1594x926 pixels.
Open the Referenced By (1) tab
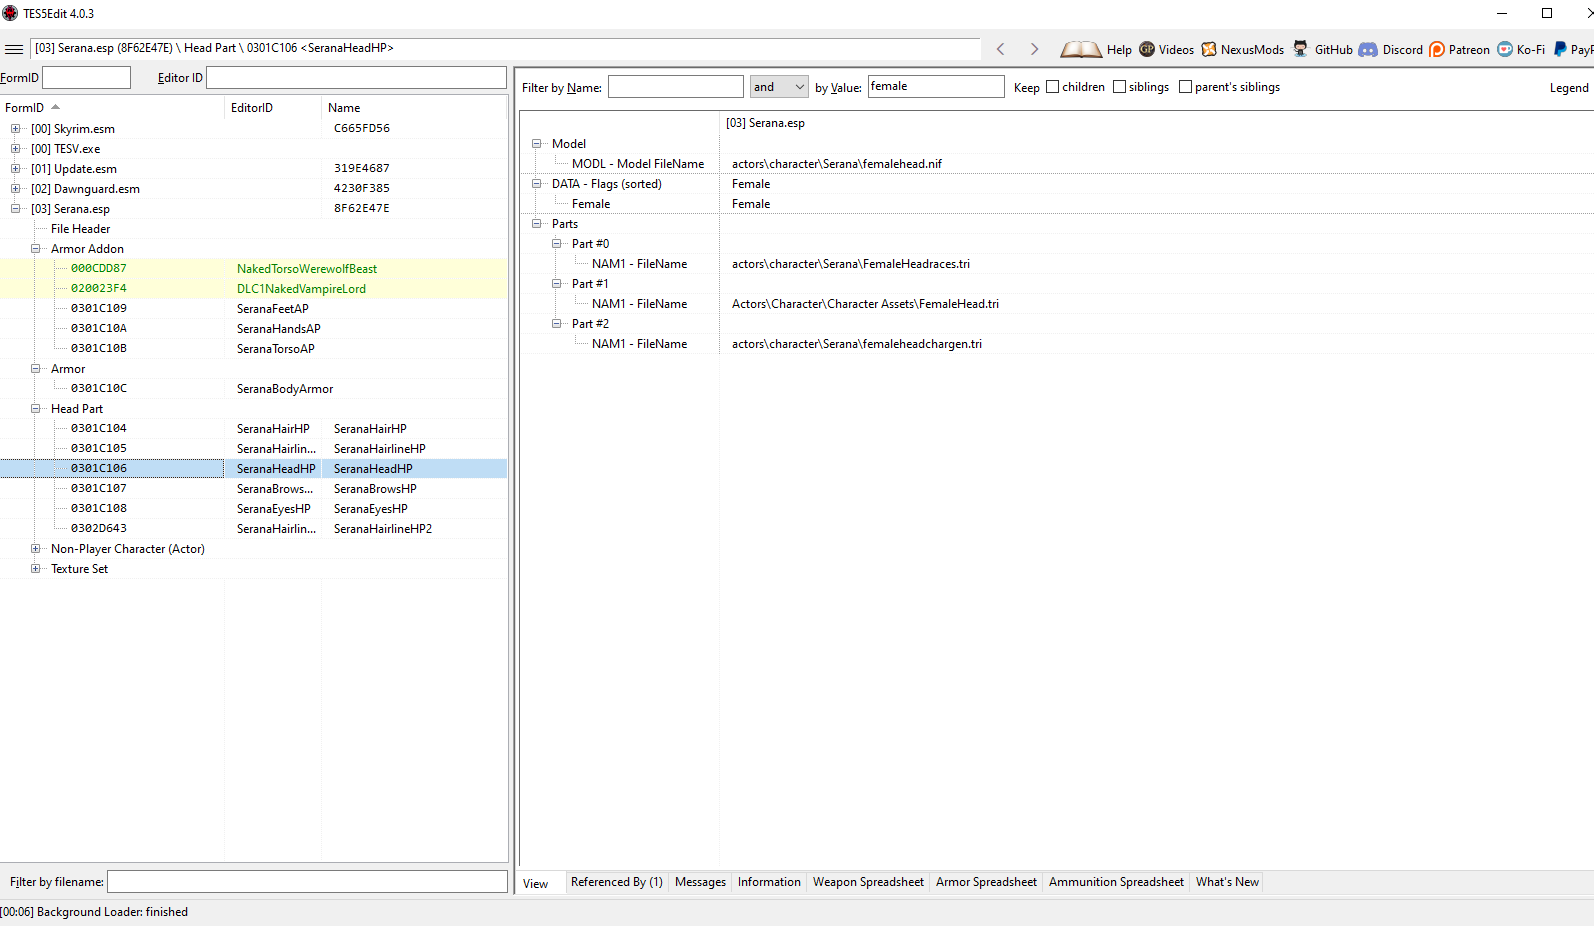coord(616,882)
